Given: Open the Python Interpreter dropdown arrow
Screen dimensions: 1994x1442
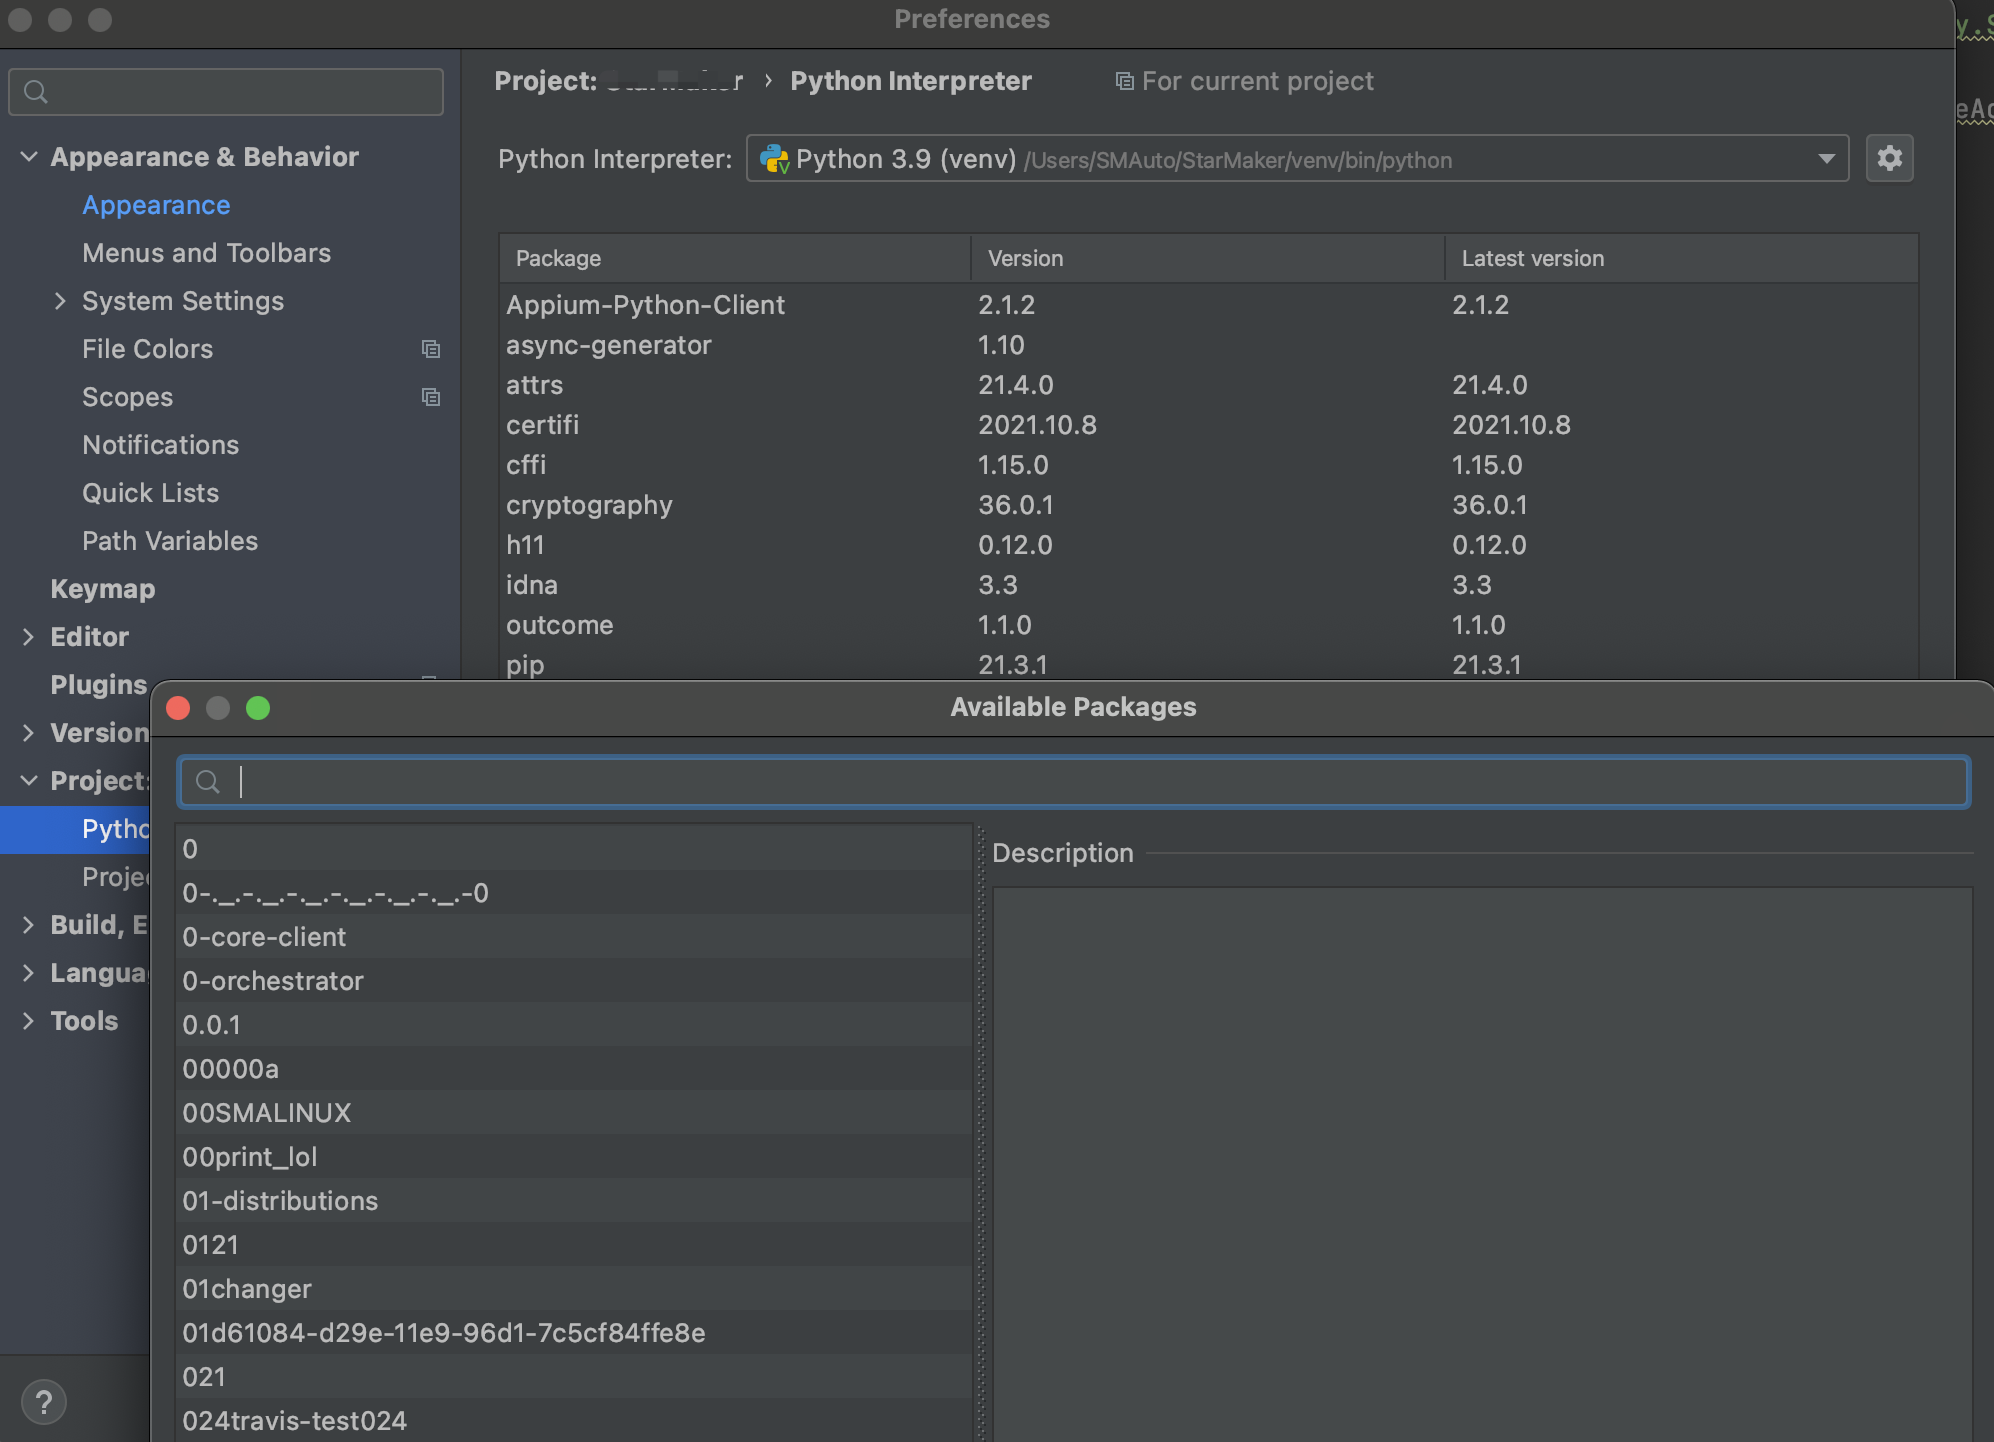Looking at the screenshot, I should point(1826,159).
